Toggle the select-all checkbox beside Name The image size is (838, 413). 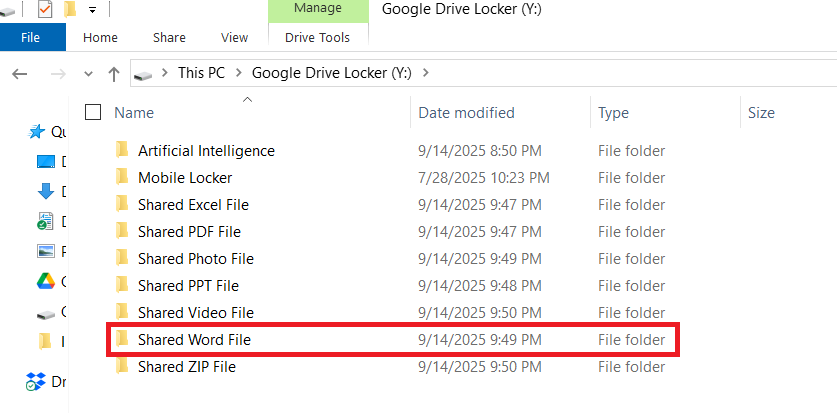(x=93, y=113)
